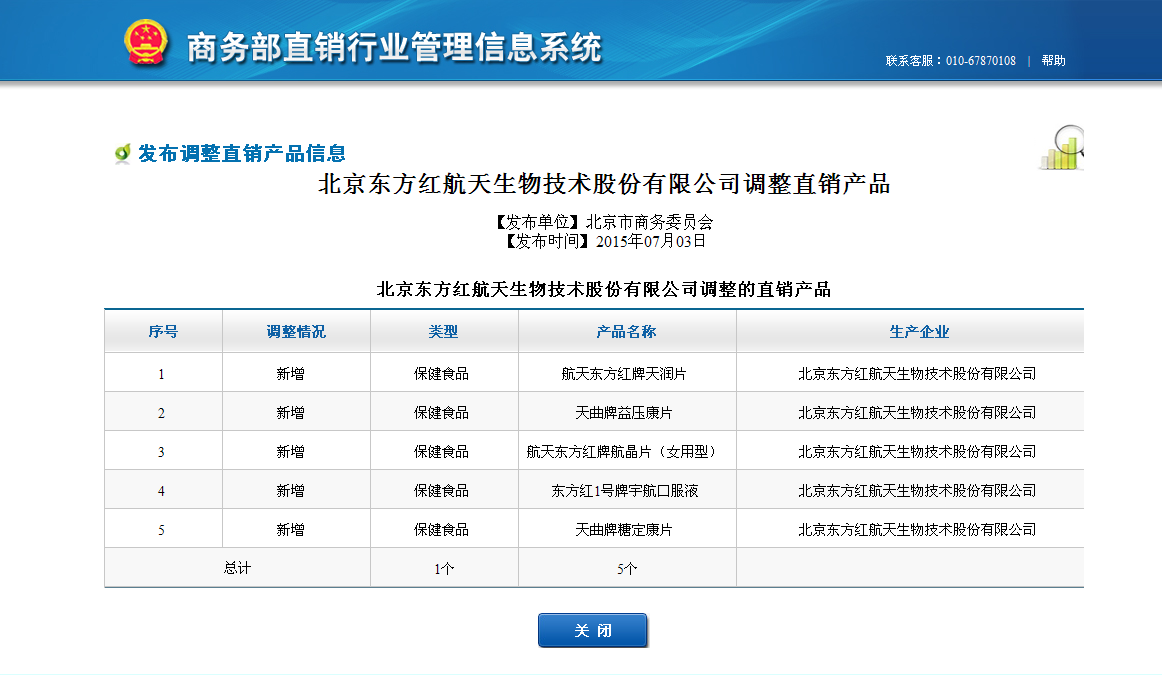The width and height of the screenshot is (1162, 675).
Task: Select product 东方红1号牌宇航口服液
Action: point(623,491)
